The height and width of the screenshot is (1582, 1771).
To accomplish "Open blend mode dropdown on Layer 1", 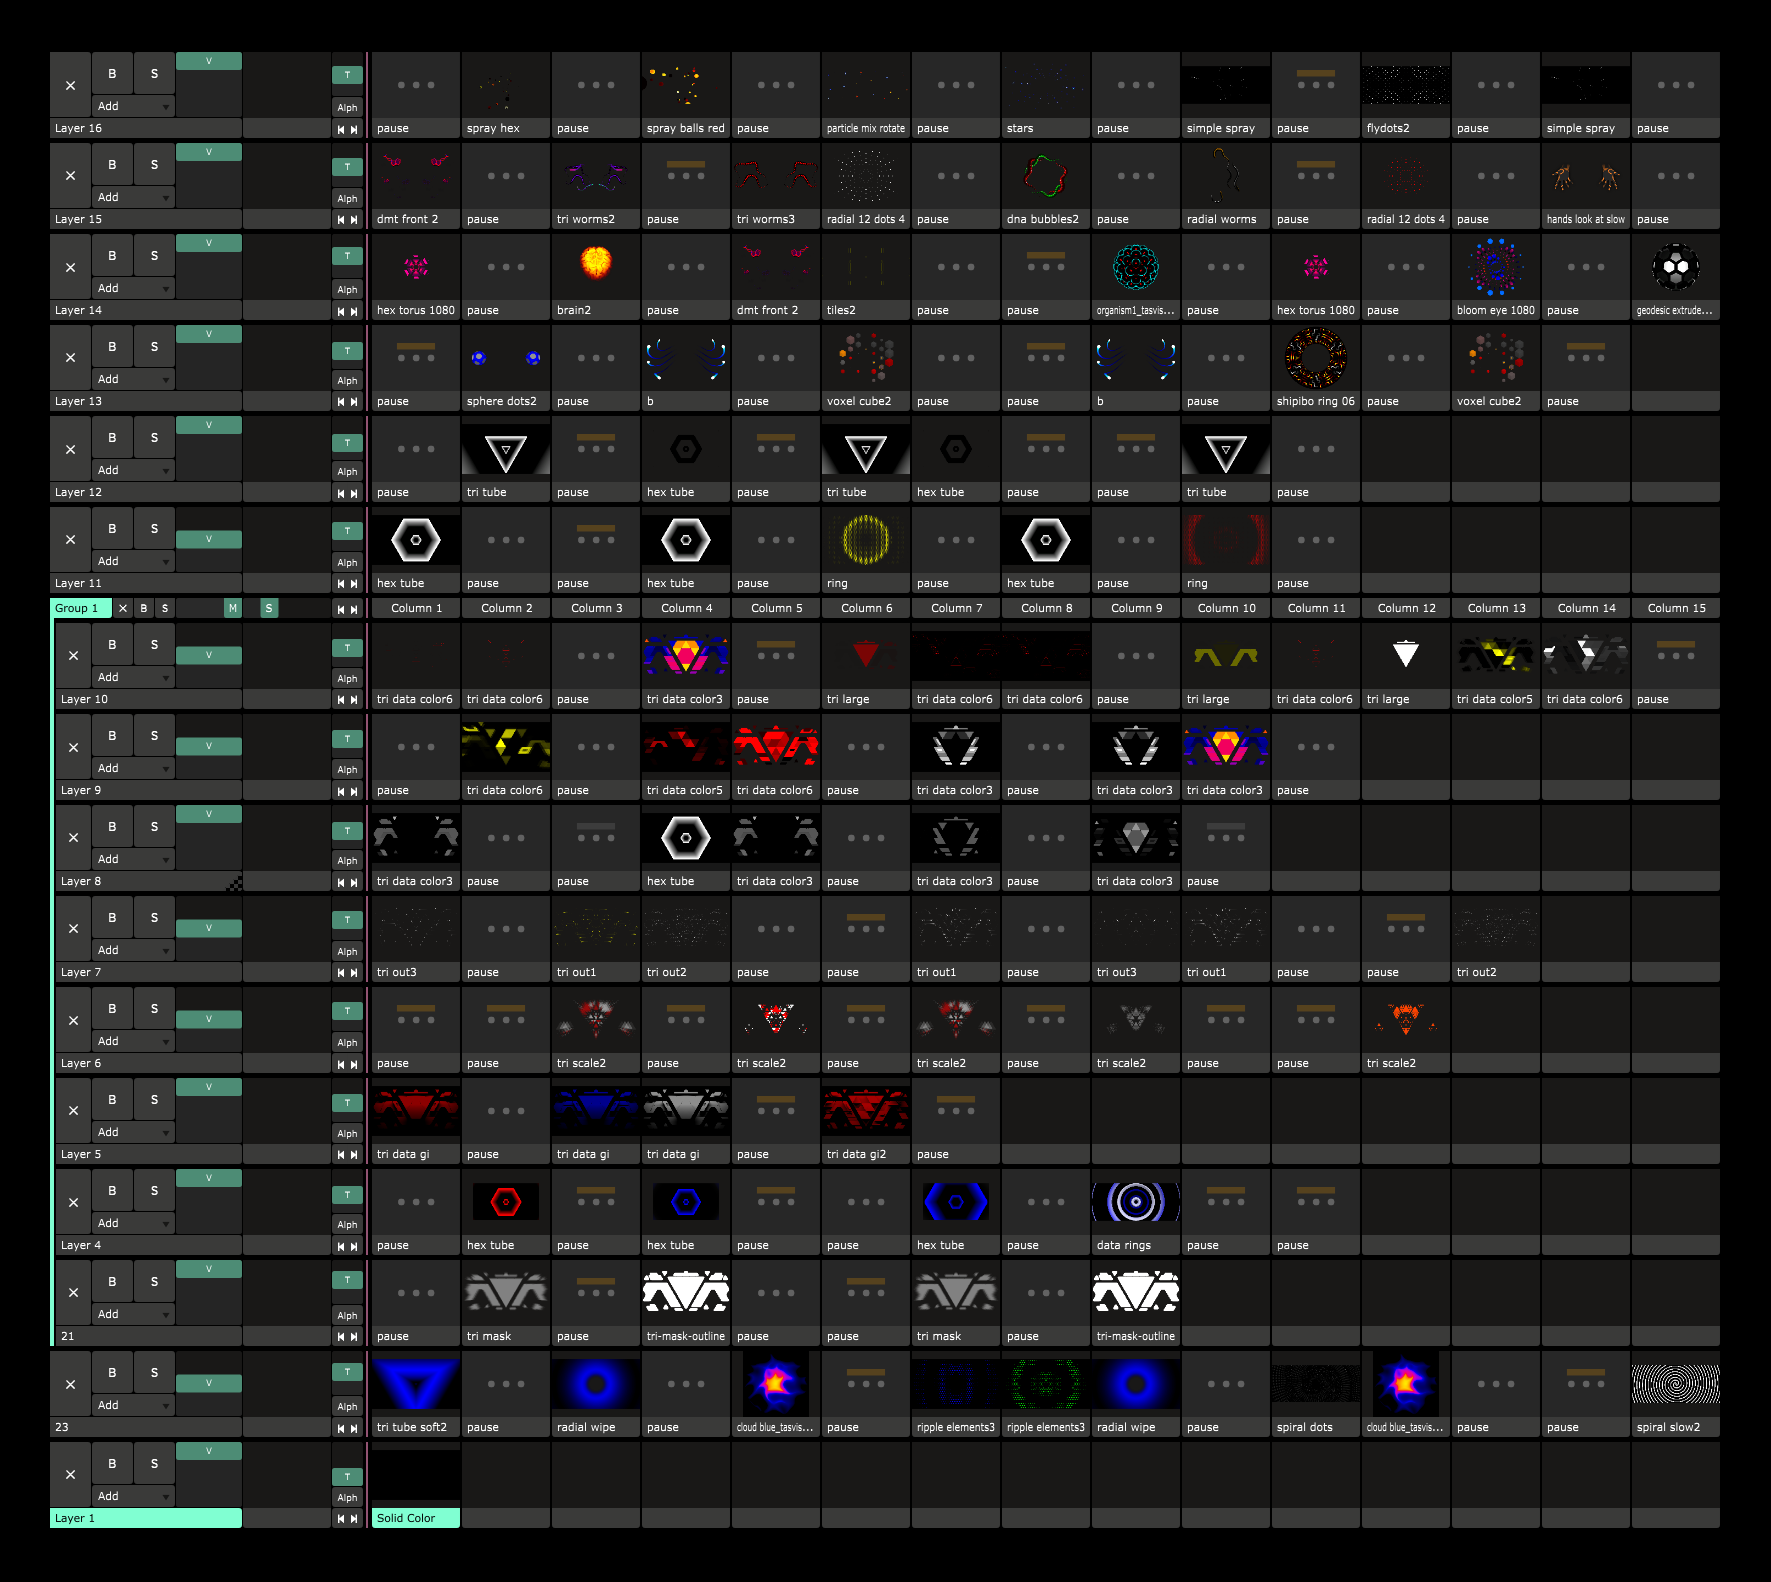I will coord(133,1496).
